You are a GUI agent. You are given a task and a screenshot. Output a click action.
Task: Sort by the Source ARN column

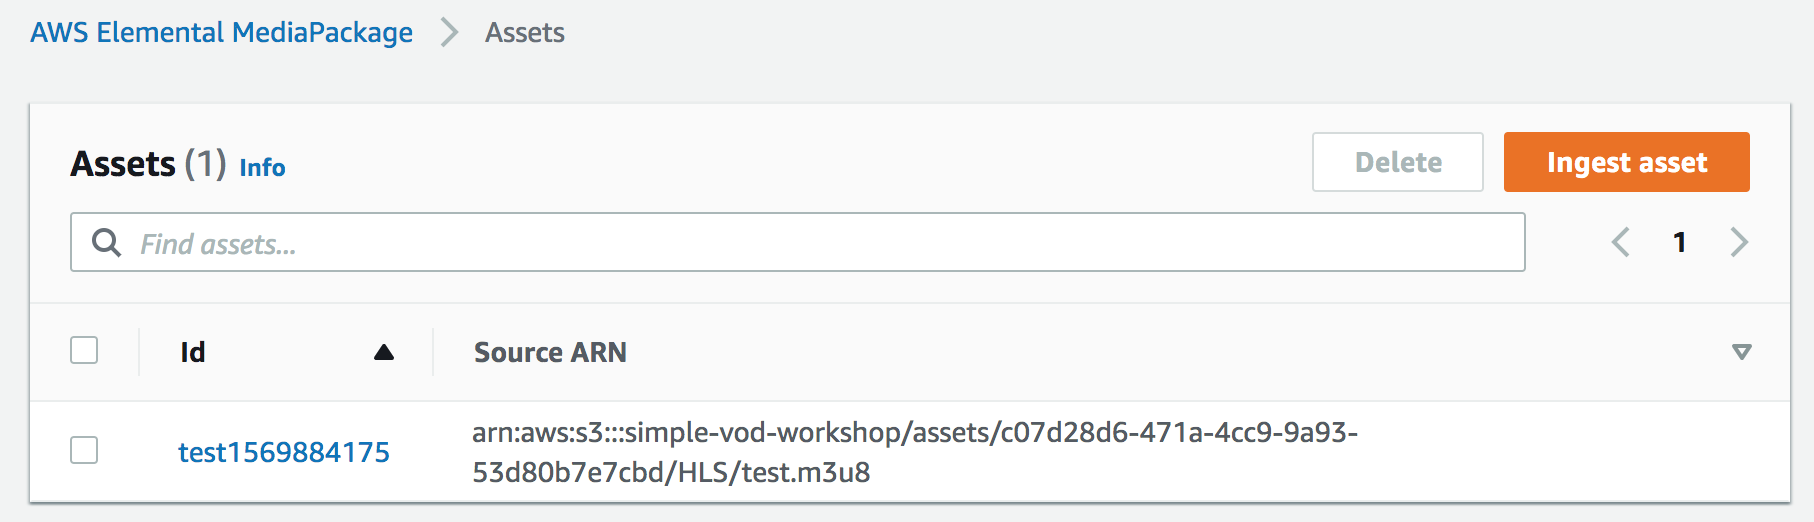point(550,352)
